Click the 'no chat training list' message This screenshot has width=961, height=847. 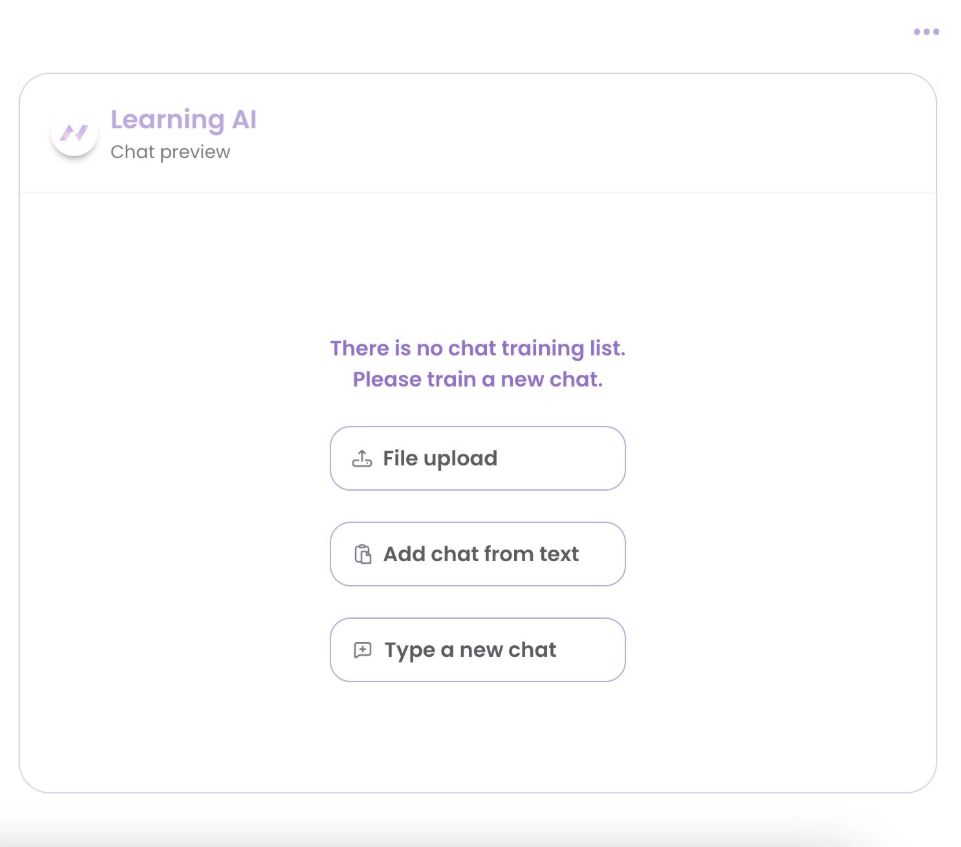(477, 348)
